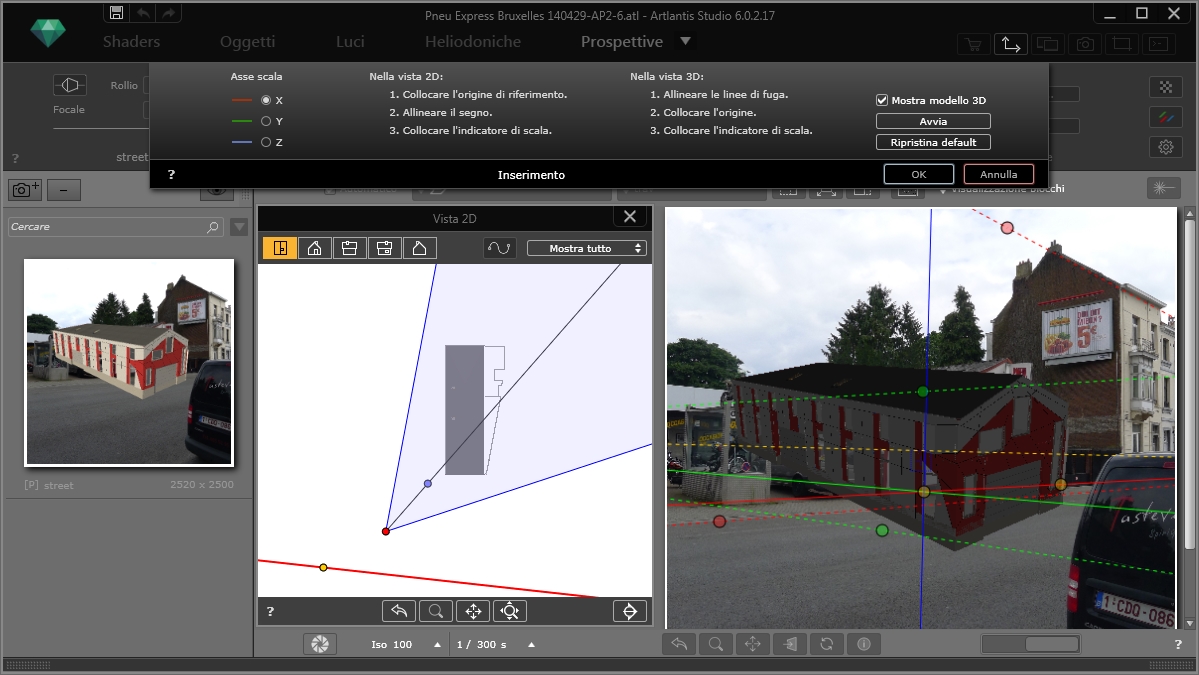The width and height of the screenshot is (1199, 675).
Task: Click the refresh icon under the 3D preview
Action: [x=827, y=644]
